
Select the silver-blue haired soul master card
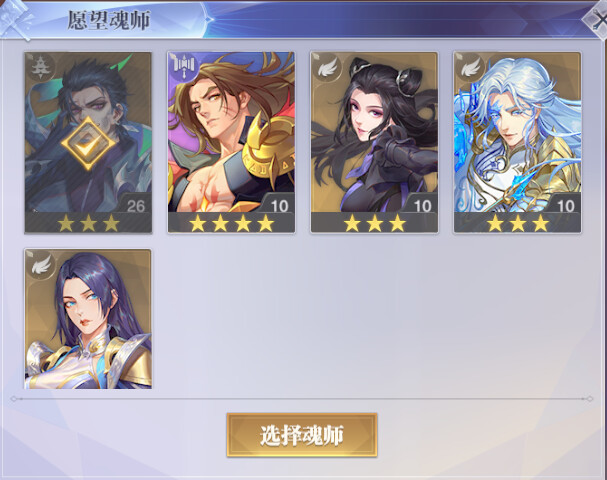click(518, 142)
